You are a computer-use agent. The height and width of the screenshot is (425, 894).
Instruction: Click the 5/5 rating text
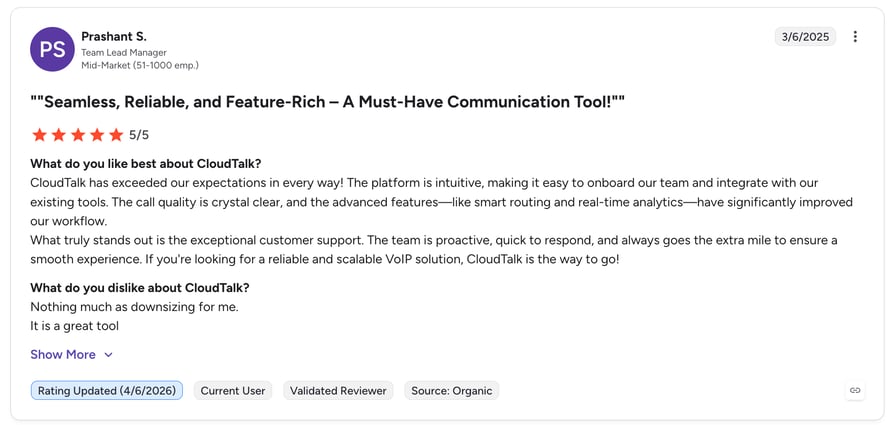point(139,135)
